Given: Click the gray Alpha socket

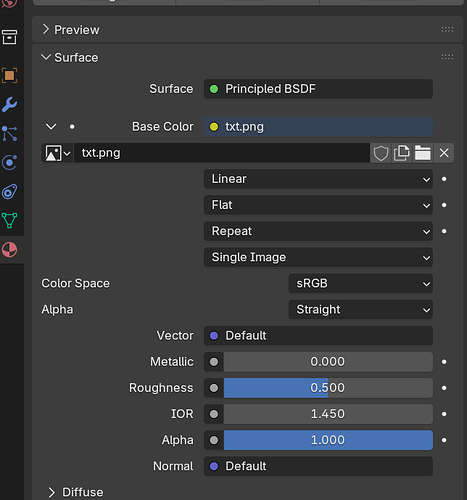Looking at the screenshot, I should coord(214,440).
